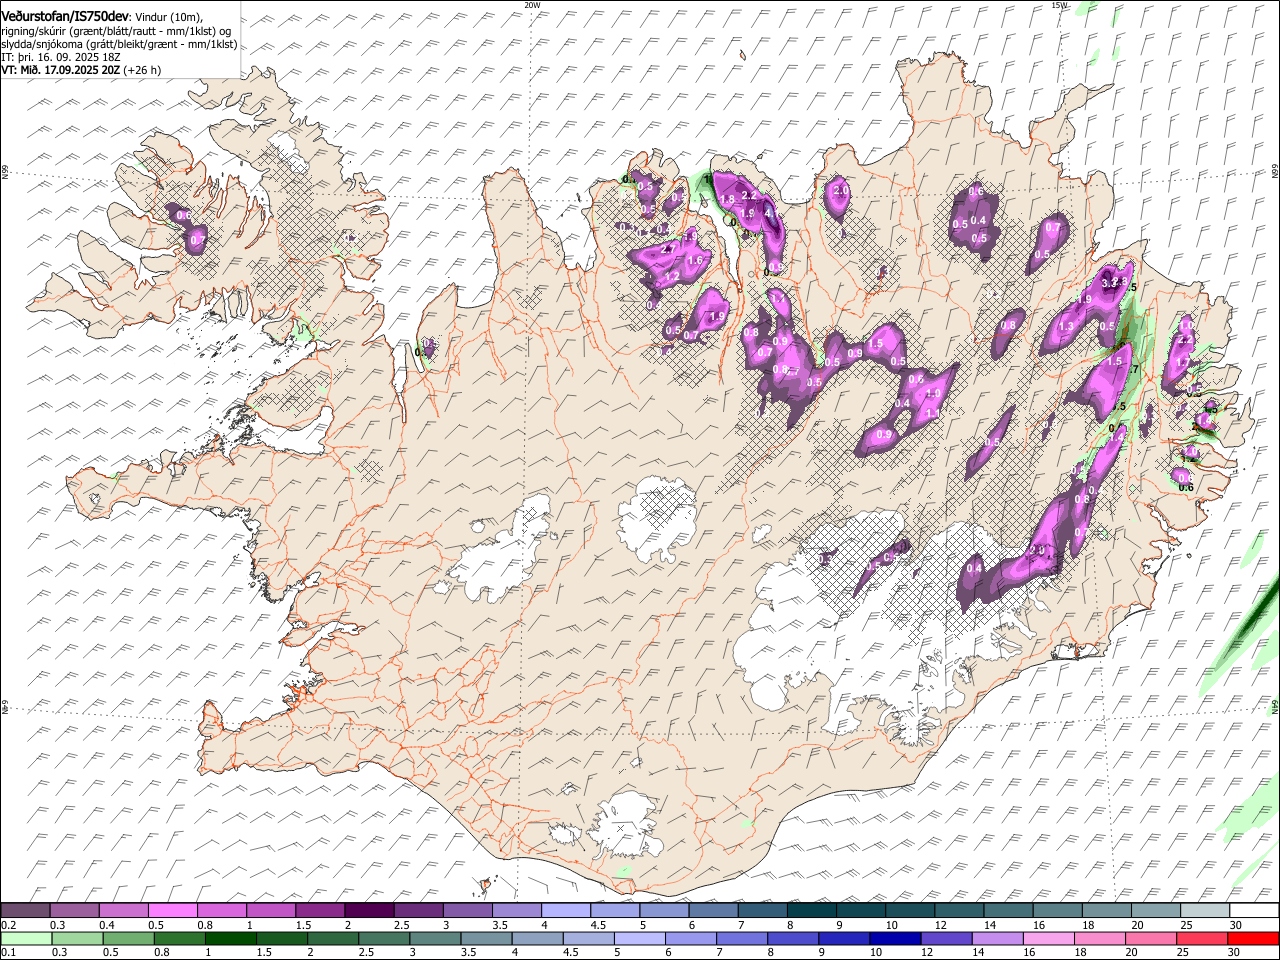1280x960 pixels.
Task: Select top-row swatch between 1 and 1.5
Action: click(271, 911)
